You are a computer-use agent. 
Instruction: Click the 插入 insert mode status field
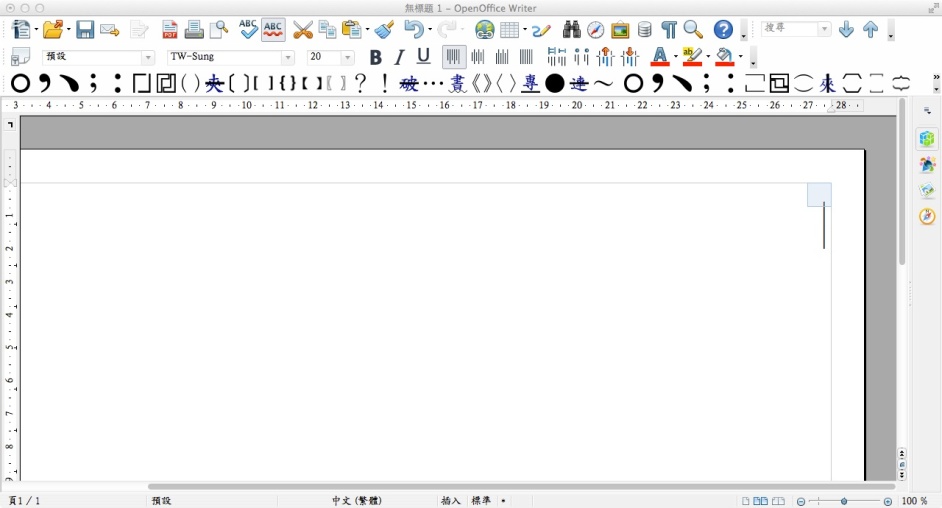click(450, 501)
